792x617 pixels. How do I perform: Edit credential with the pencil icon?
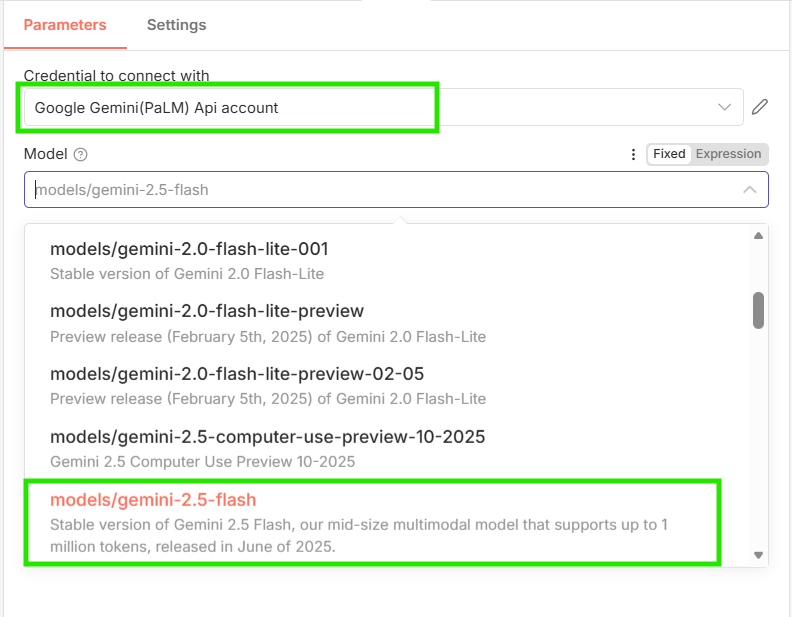coord(760,107)
